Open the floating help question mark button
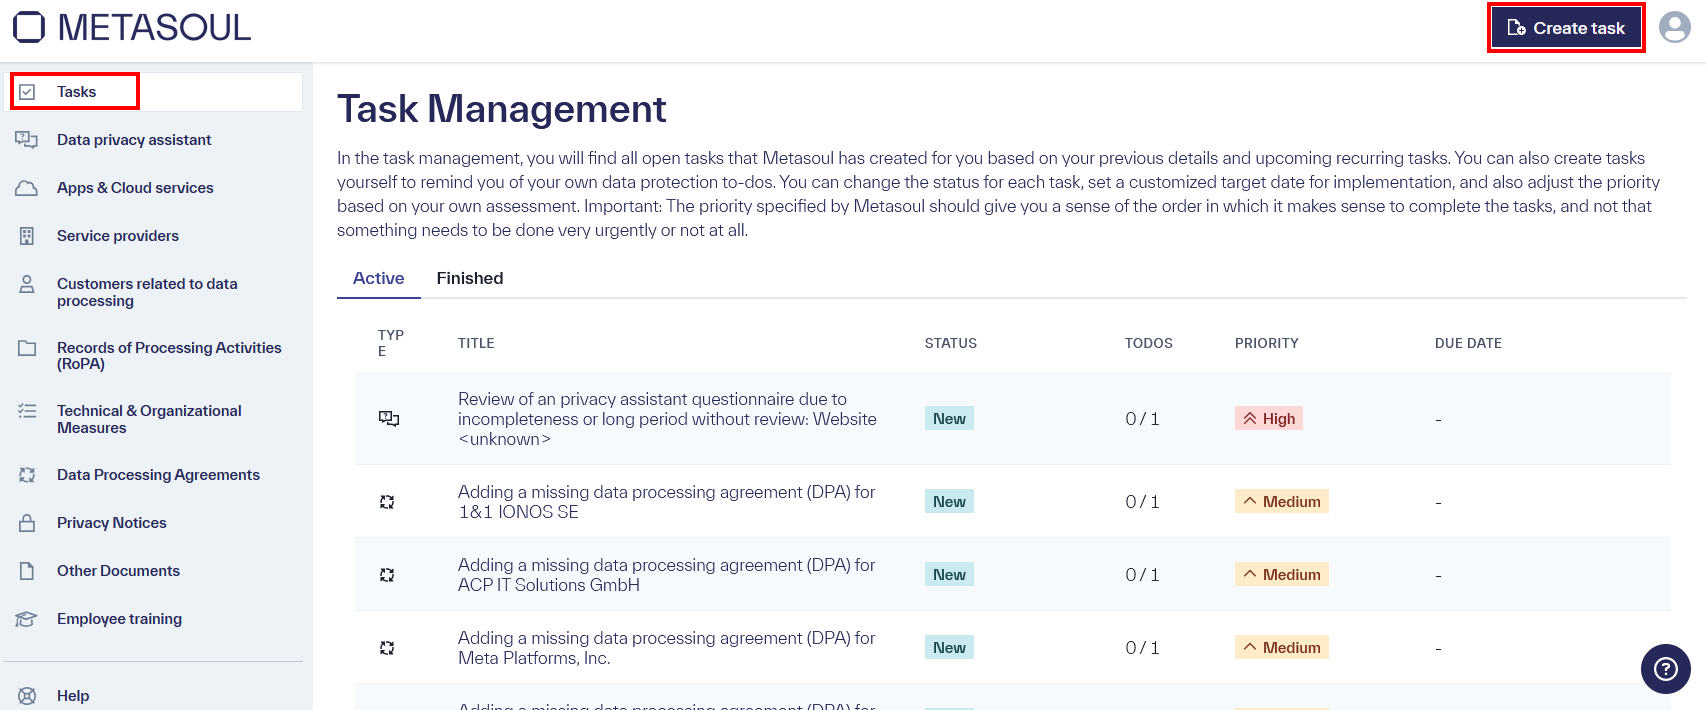1706x710 pixels. pyautogui.click(x=1666, y=669)
